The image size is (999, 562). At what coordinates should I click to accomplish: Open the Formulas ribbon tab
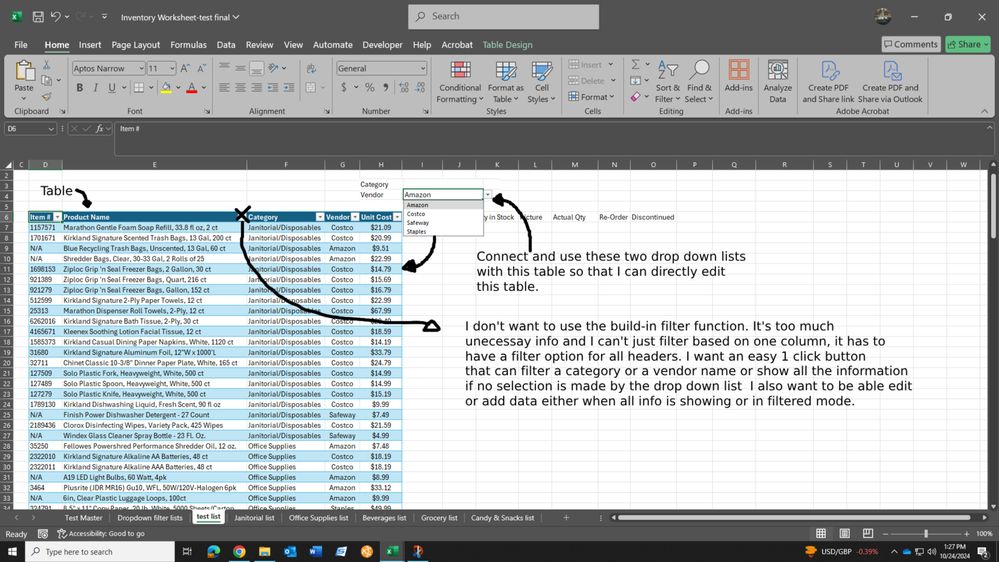point(189,45)
